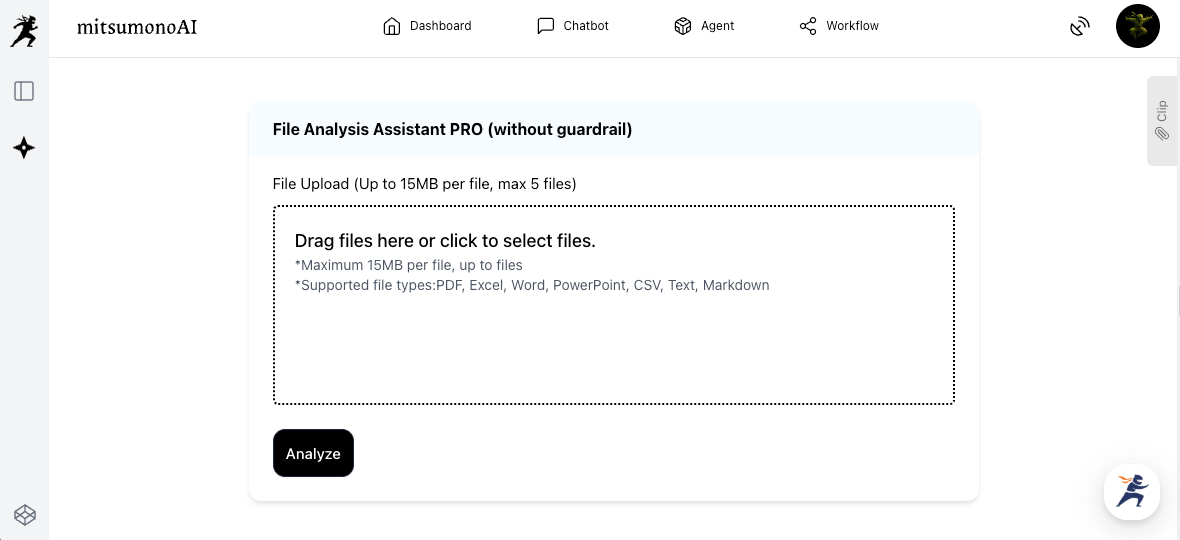Select the Agent text label
The height and width of the screenshot is (540, 1180).
point(717,26)
